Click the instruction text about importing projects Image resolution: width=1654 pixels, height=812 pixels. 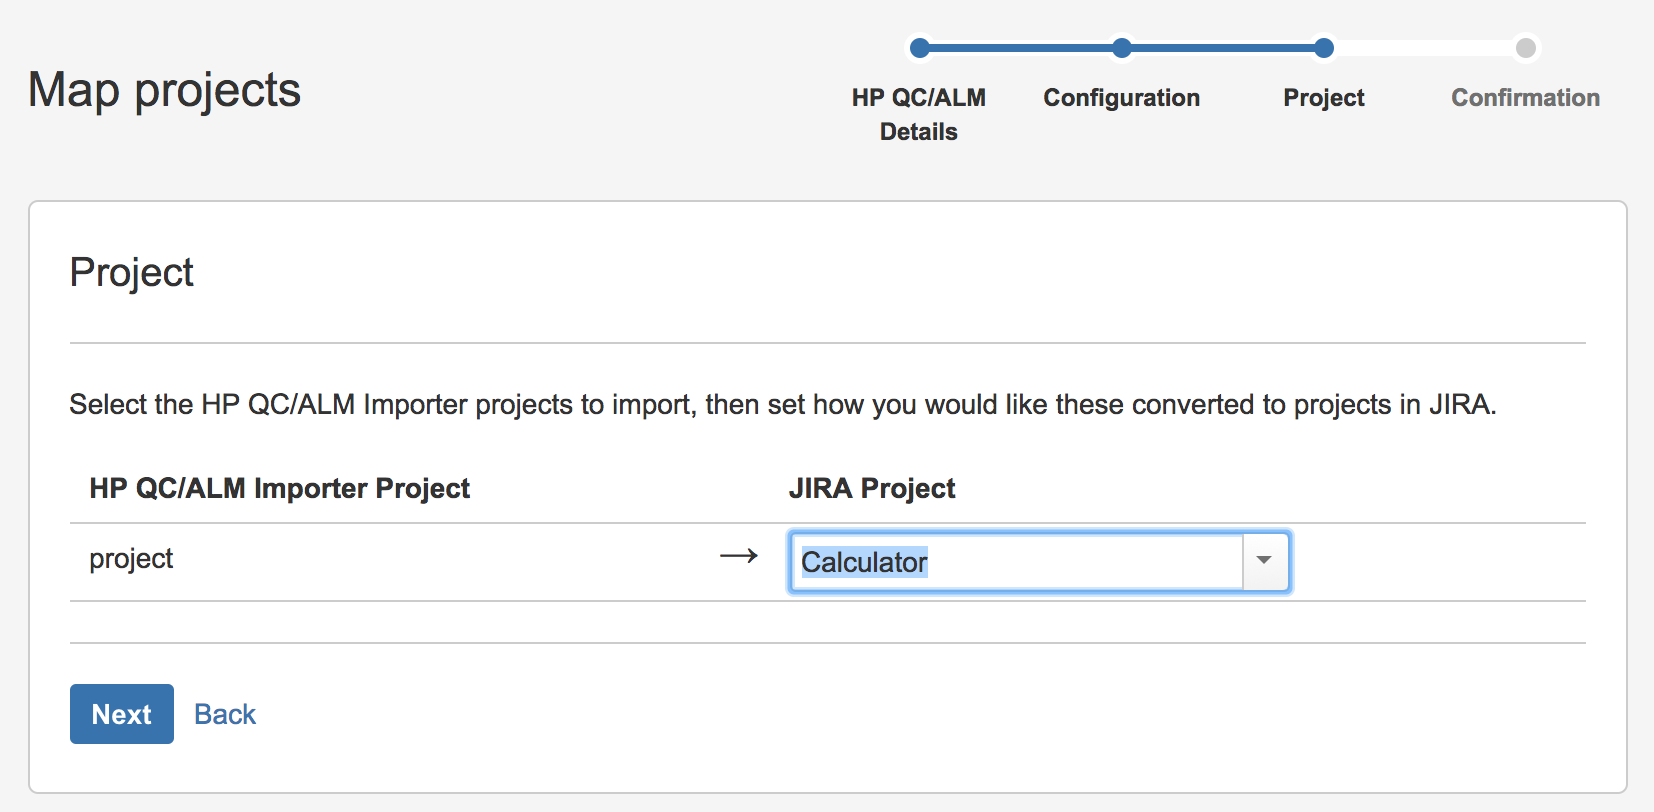[783, 404]
